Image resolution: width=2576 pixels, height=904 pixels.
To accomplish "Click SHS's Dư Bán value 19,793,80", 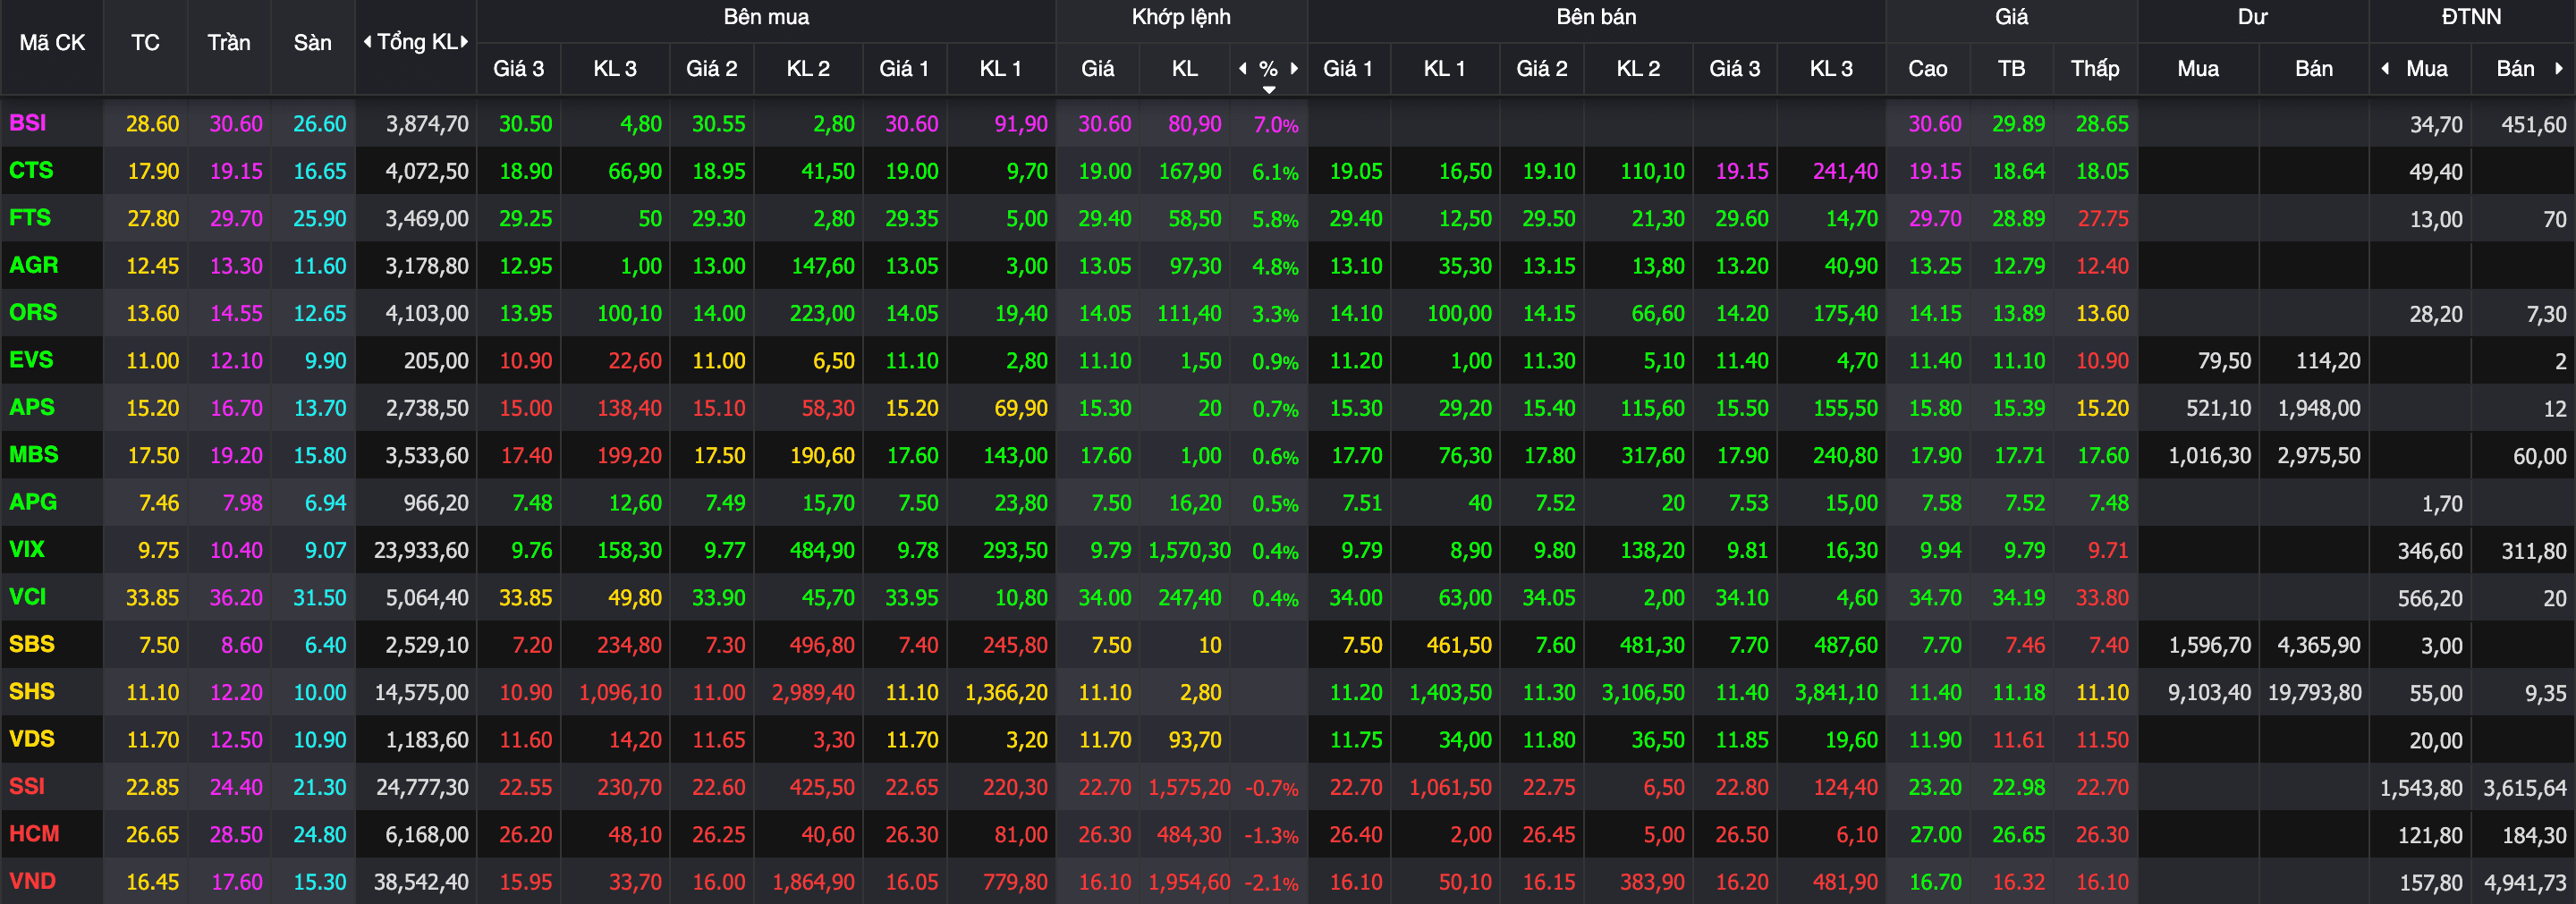I will pyautogui.click(x=2314, y=692).
